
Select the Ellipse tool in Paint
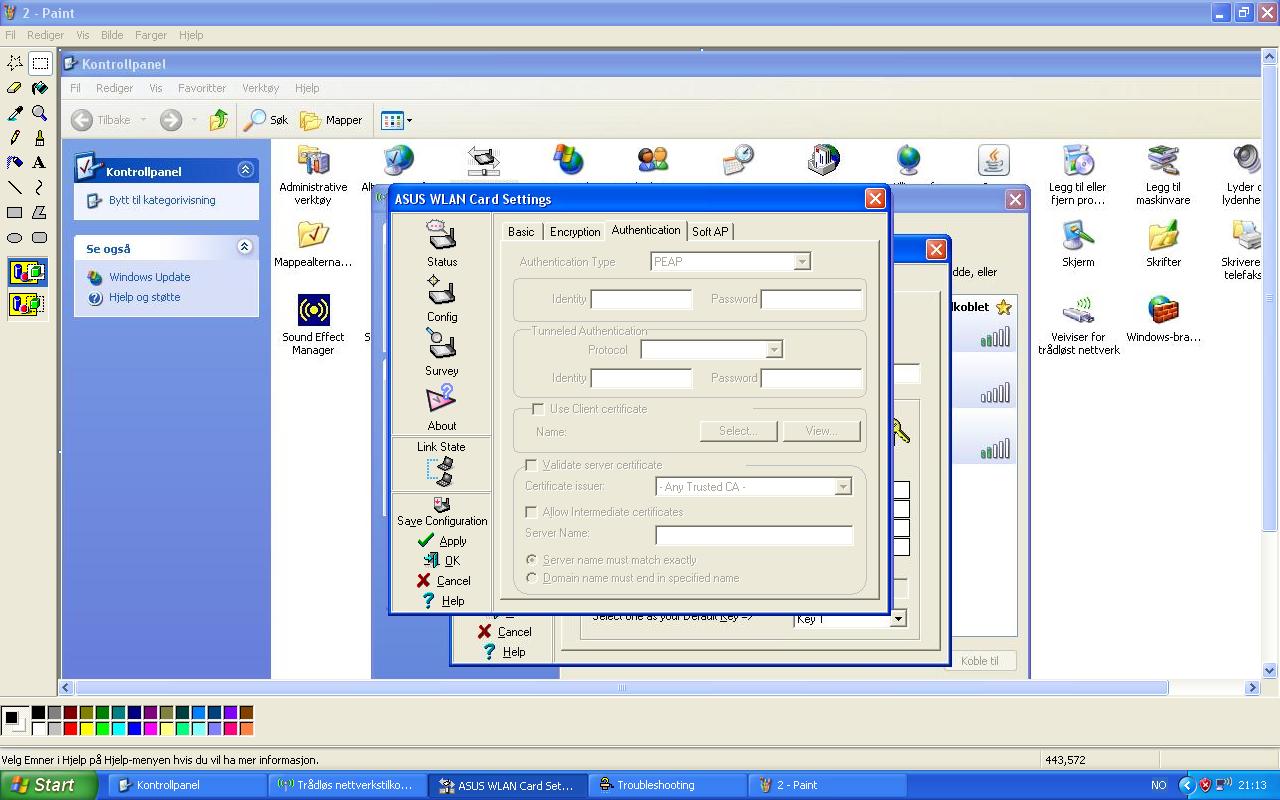[15, 238]
